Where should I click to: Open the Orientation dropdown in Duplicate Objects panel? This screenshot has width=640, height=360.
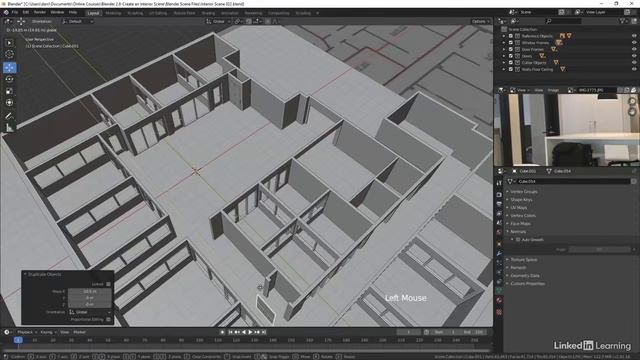coord(89,312)
